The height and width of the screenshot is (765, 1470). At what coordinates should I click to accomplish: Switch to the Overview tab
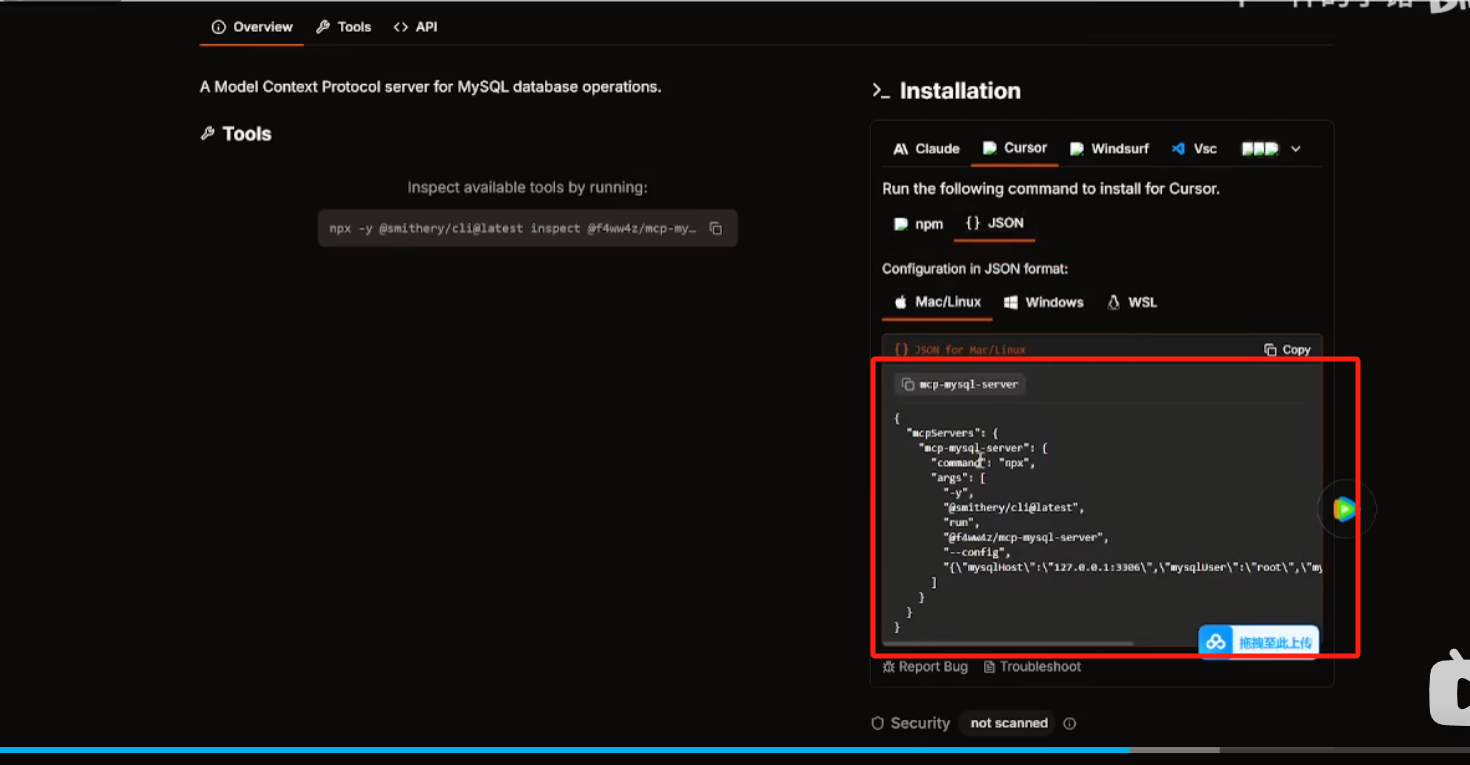pos(252,27)
